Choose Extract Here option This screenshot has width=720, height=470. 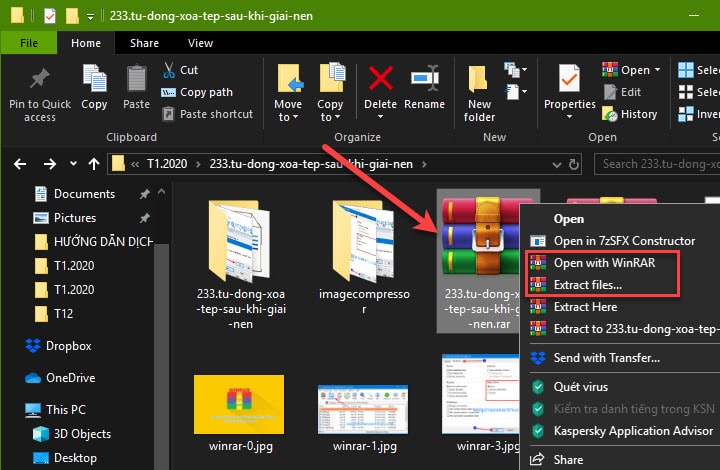[585, 307]
